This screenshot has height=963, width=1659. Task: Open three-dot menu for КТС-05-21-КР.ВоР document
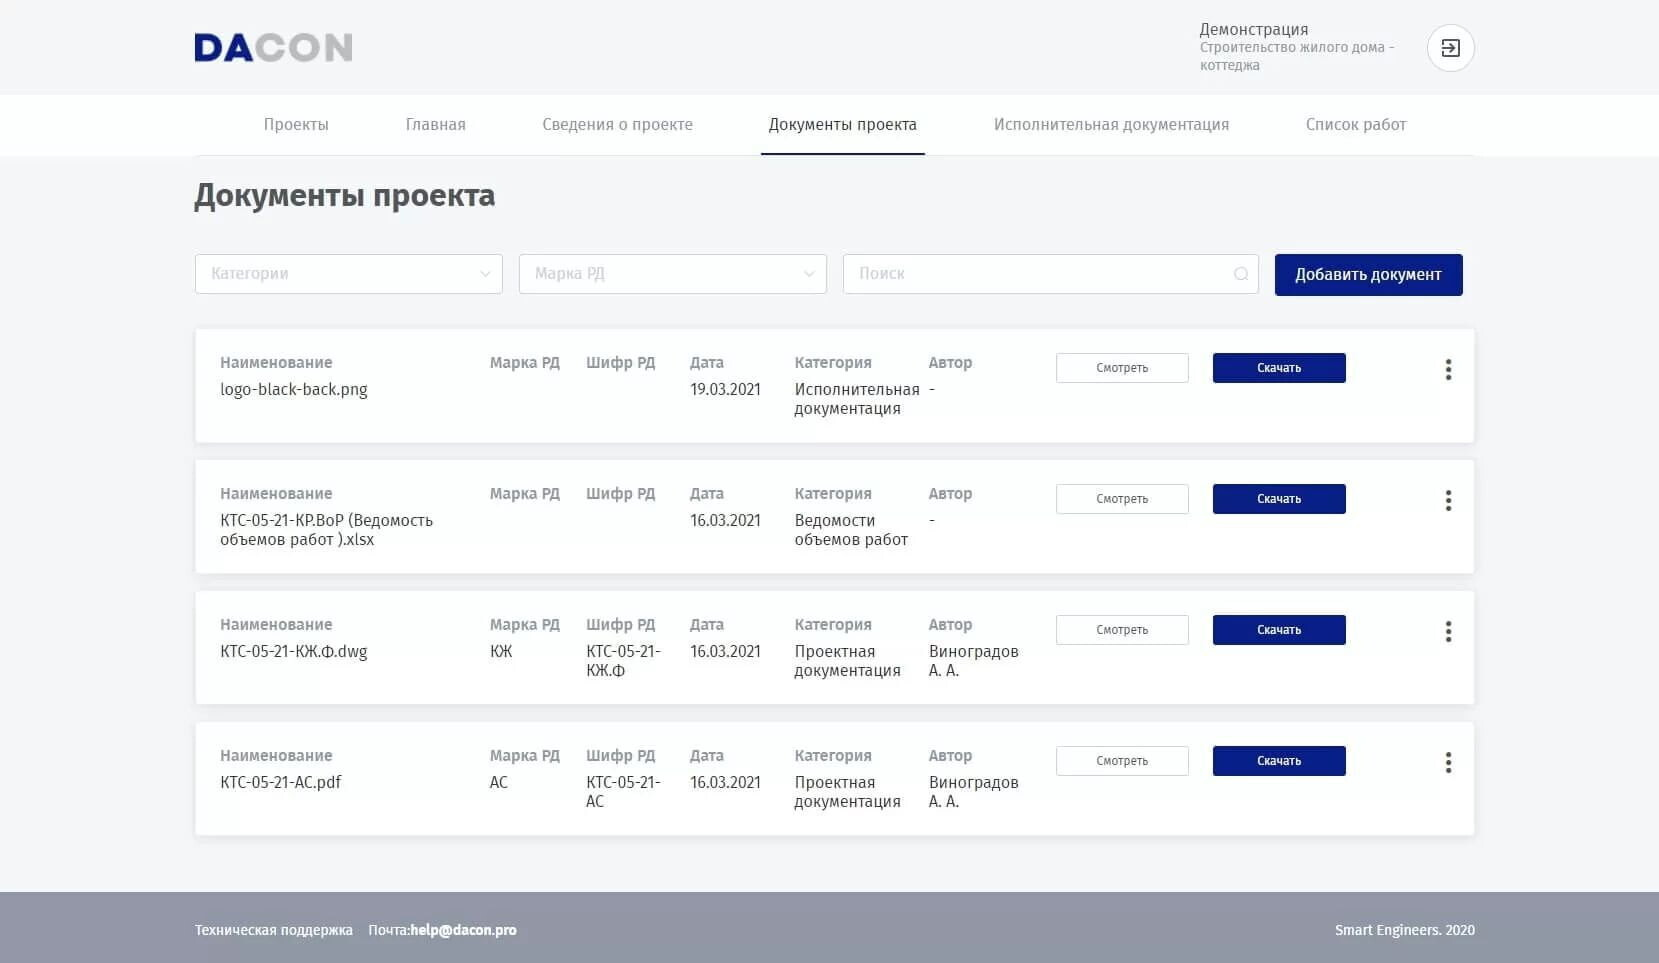1448,500
